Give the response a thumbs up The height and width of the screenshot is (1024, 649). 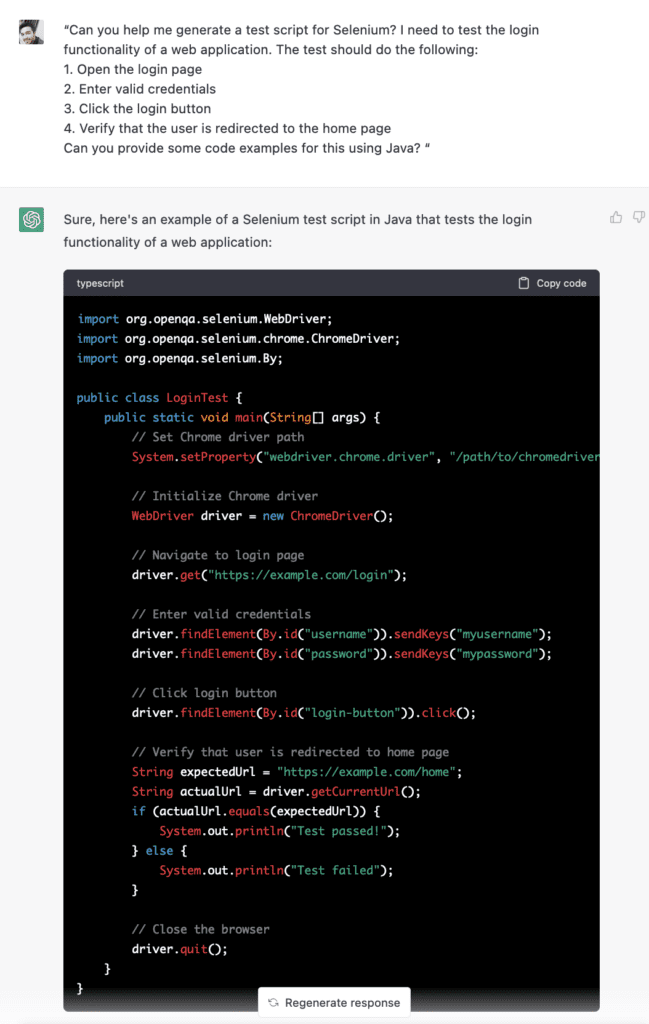[616, 217]
